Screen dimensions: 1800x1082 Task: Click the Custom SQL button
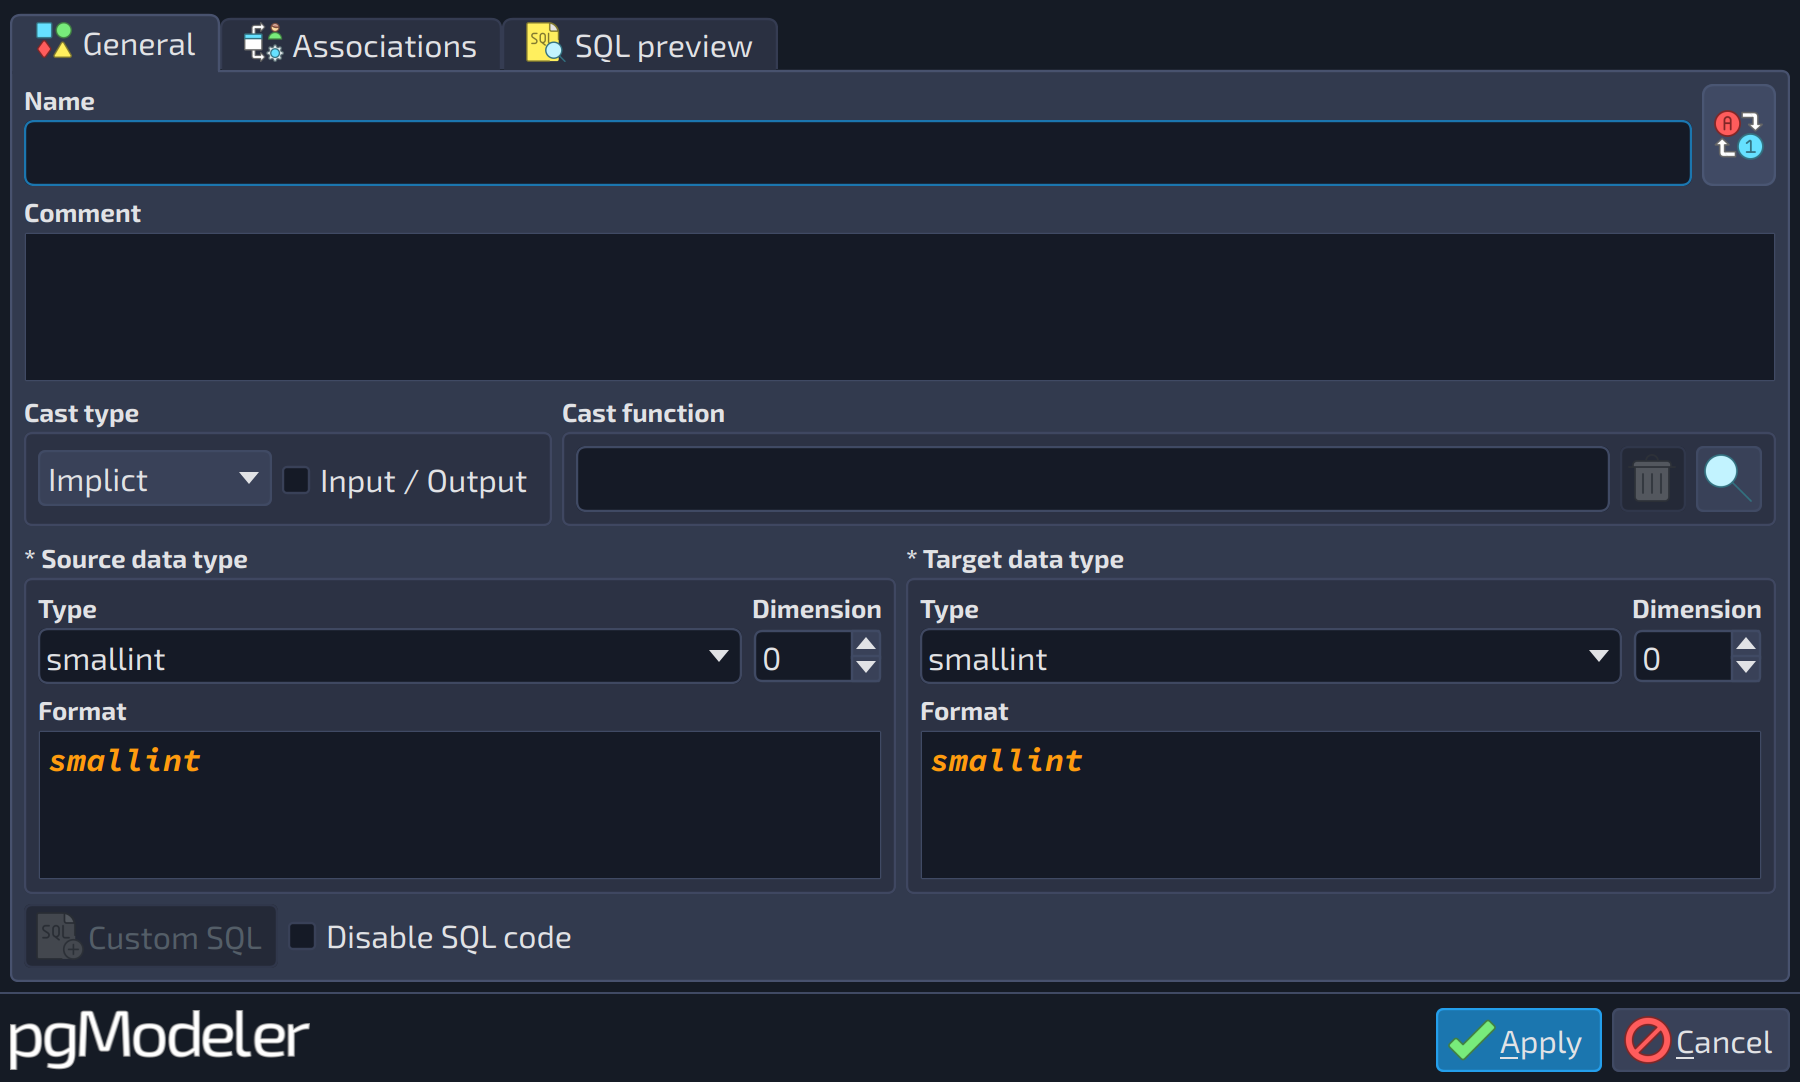click(x=150, y=936)
